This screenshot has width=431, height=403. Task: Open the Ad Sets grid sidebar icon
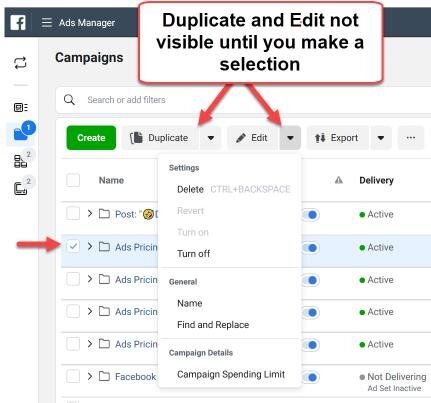(x=20, y=161)
